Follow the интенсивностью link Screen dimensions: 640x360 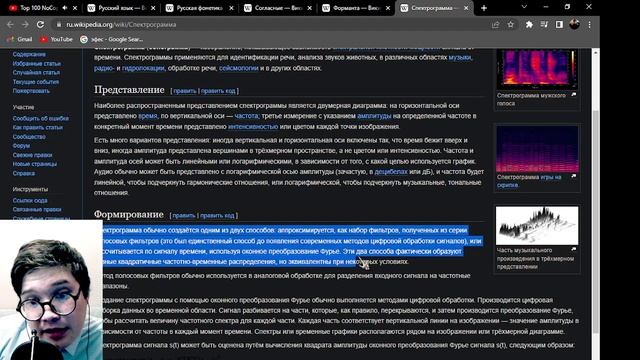[x=253, y=127]
